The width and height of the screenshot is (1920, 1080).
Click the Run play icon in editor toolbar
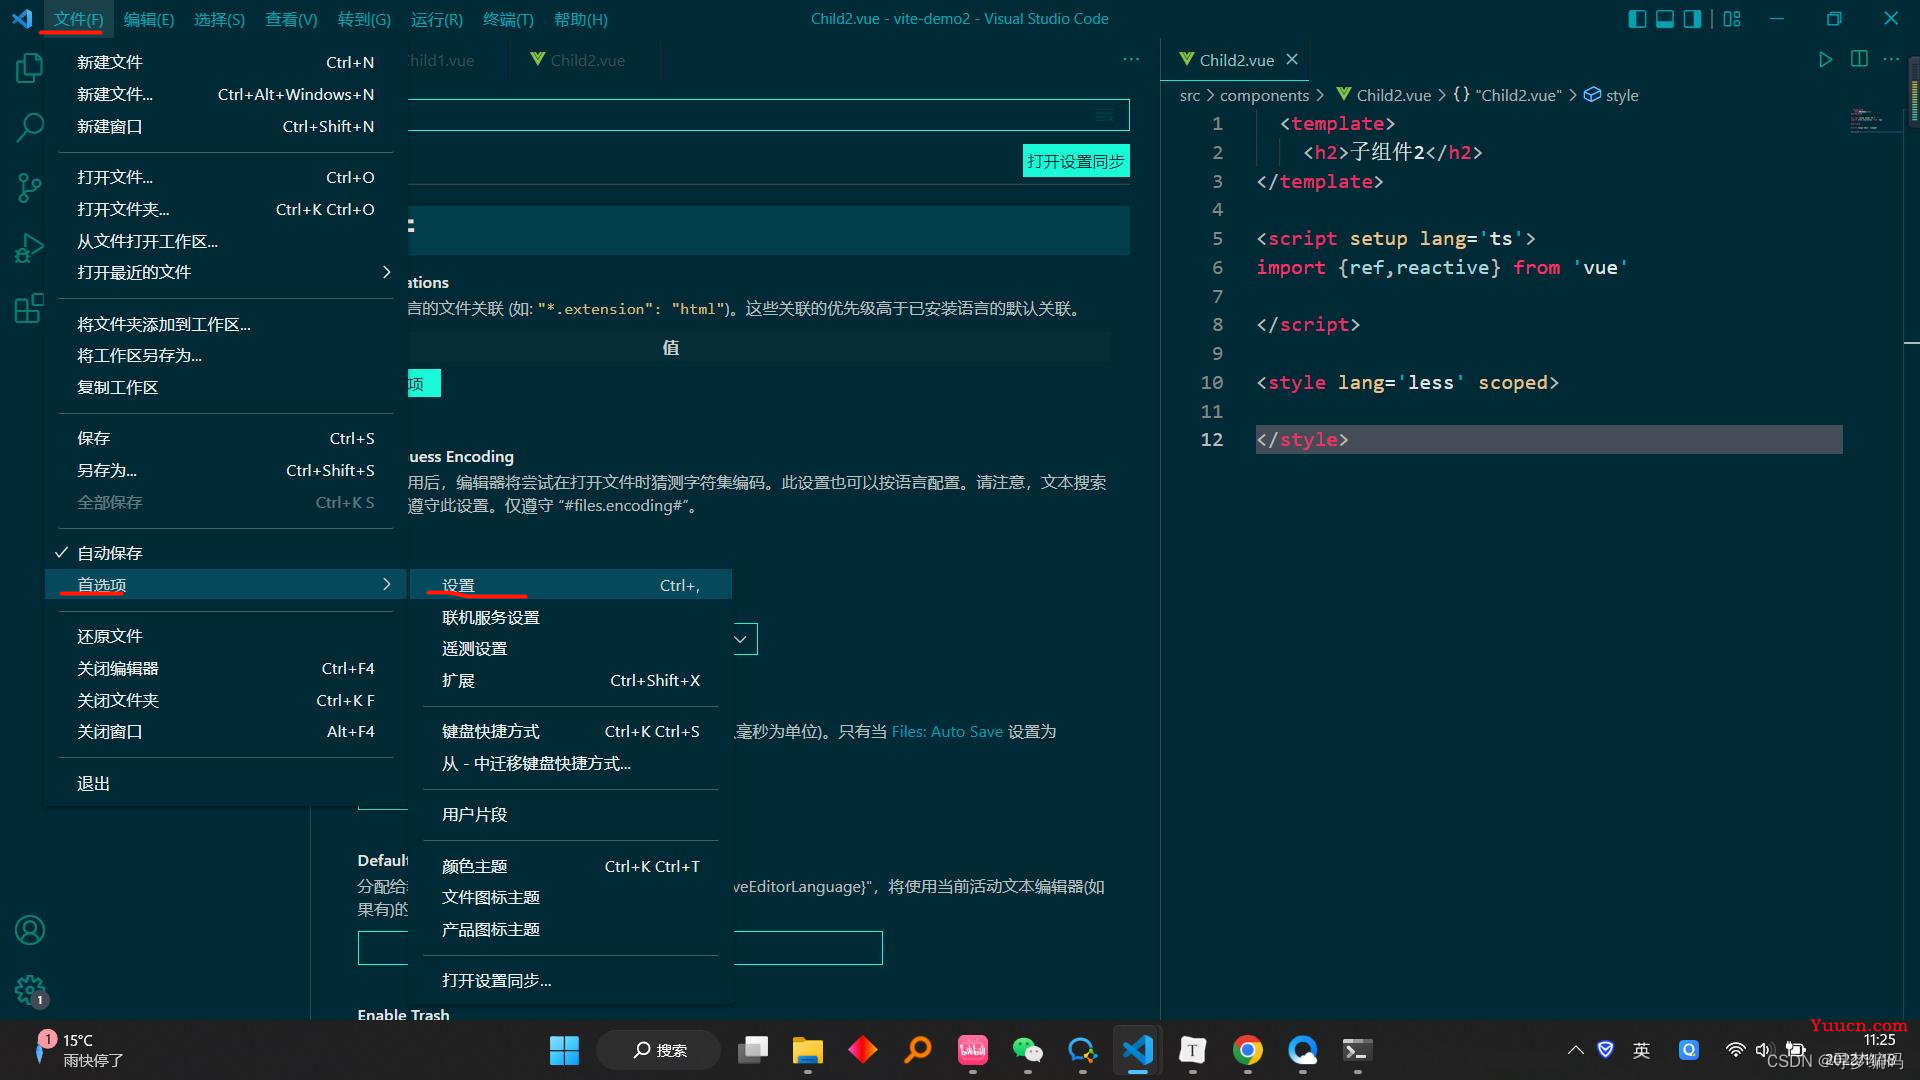point(1825,60)
